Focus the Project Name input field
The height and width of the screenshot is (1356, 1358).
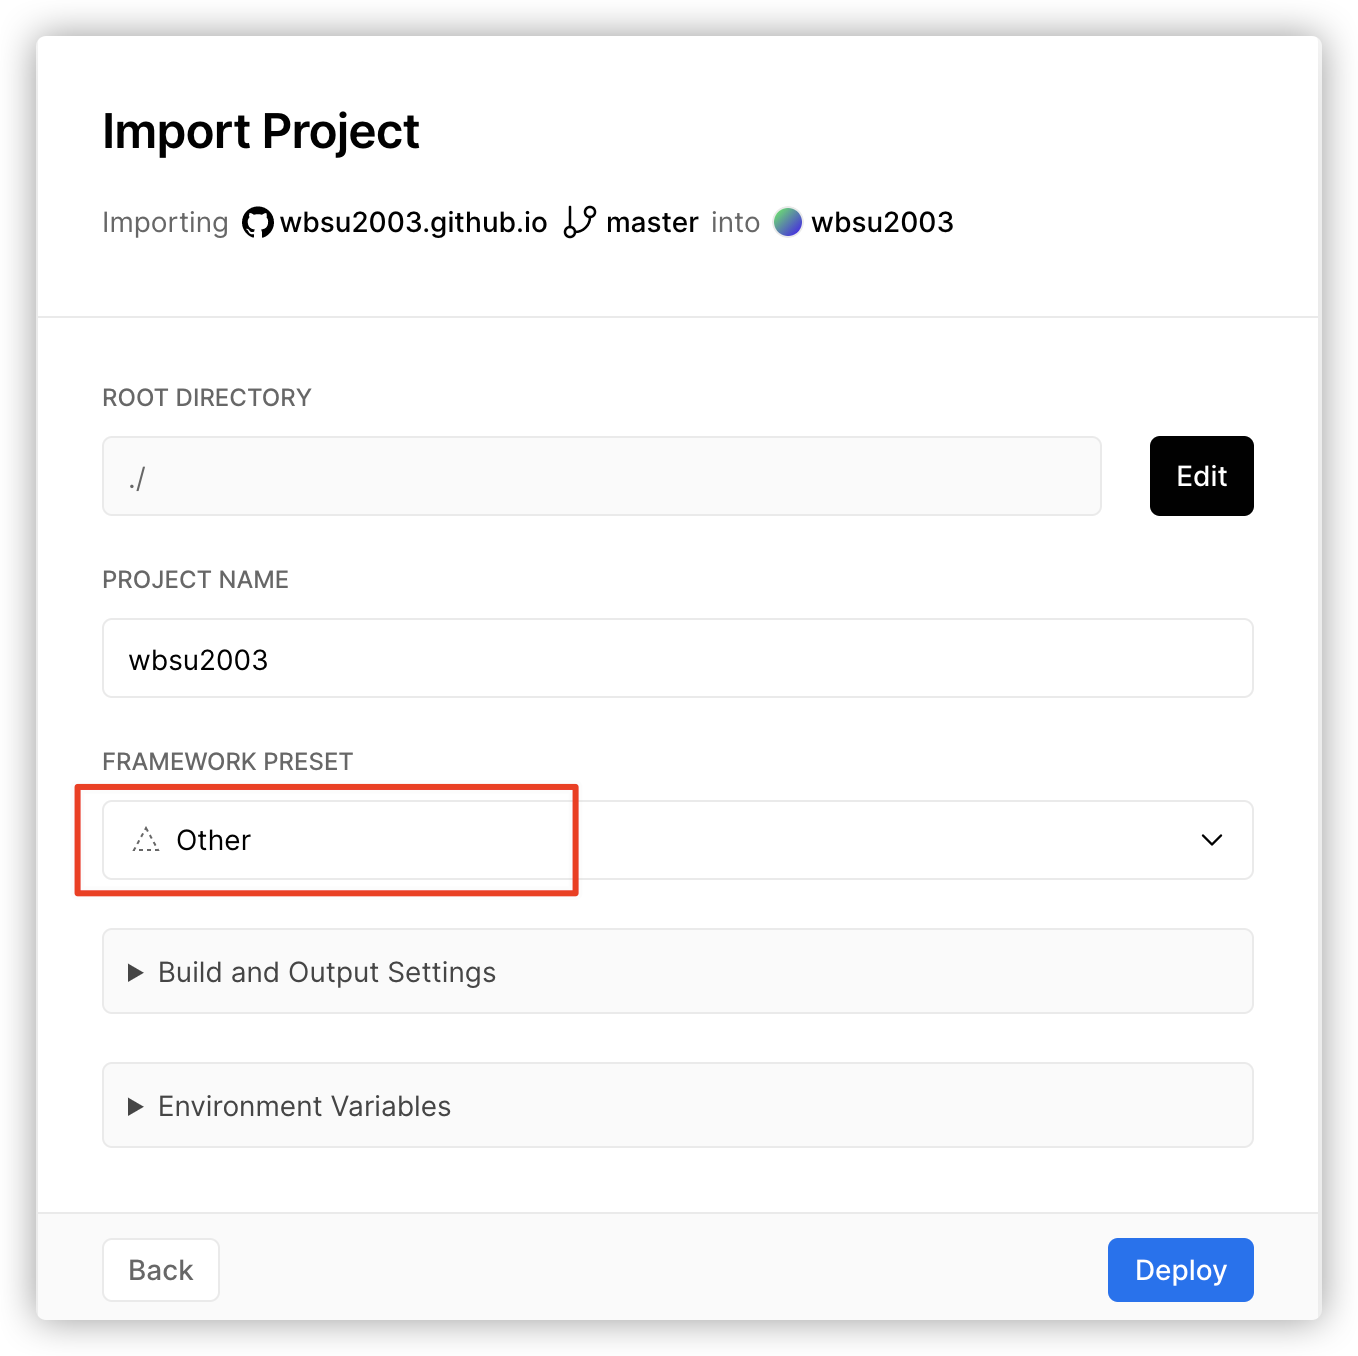pyautogui.click(x=677, y=659)
